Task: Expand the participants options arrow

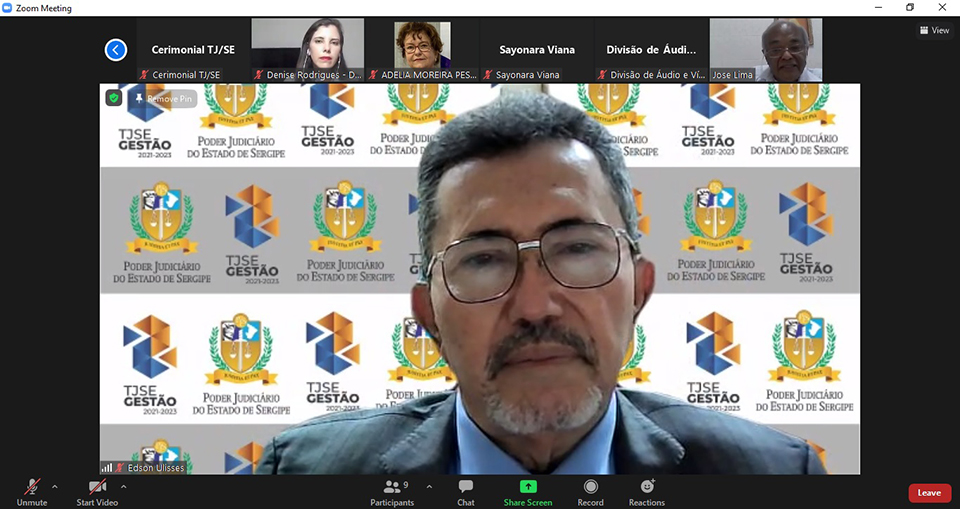Action: click(x=429, y=487)
